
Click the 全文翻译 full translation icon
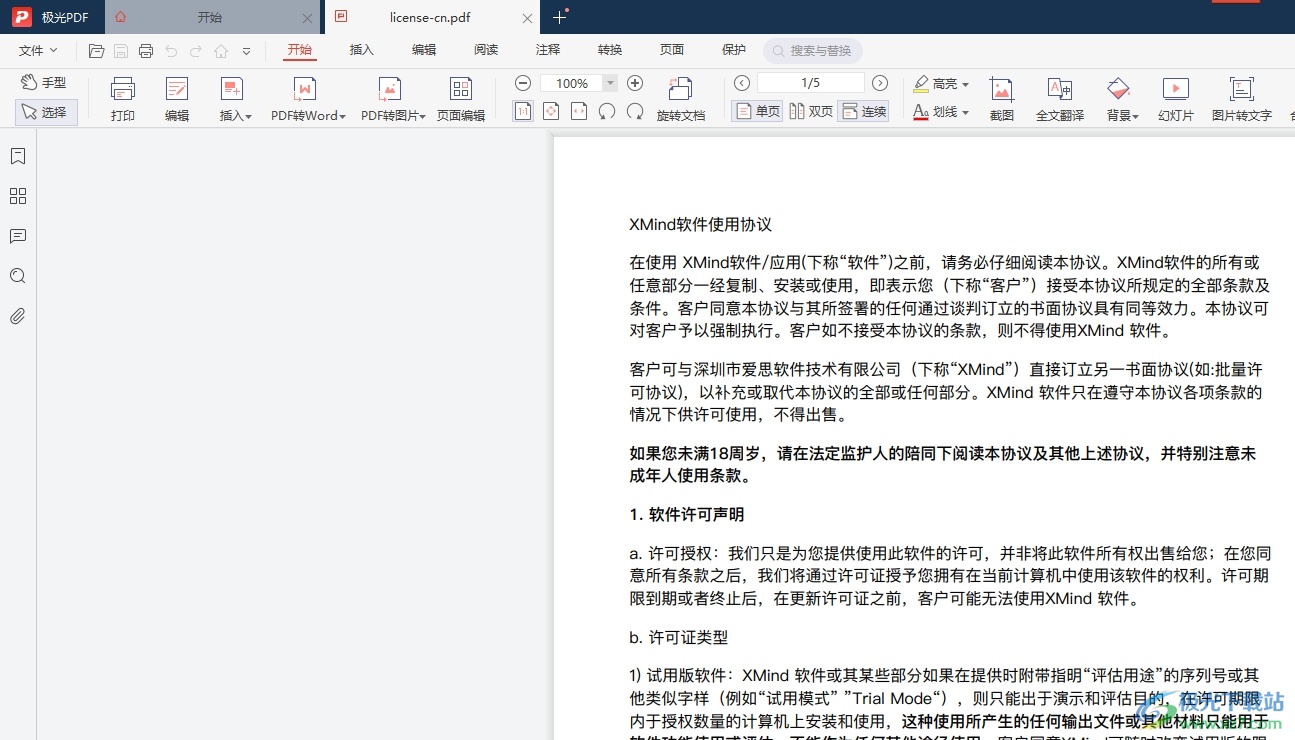1060,99
